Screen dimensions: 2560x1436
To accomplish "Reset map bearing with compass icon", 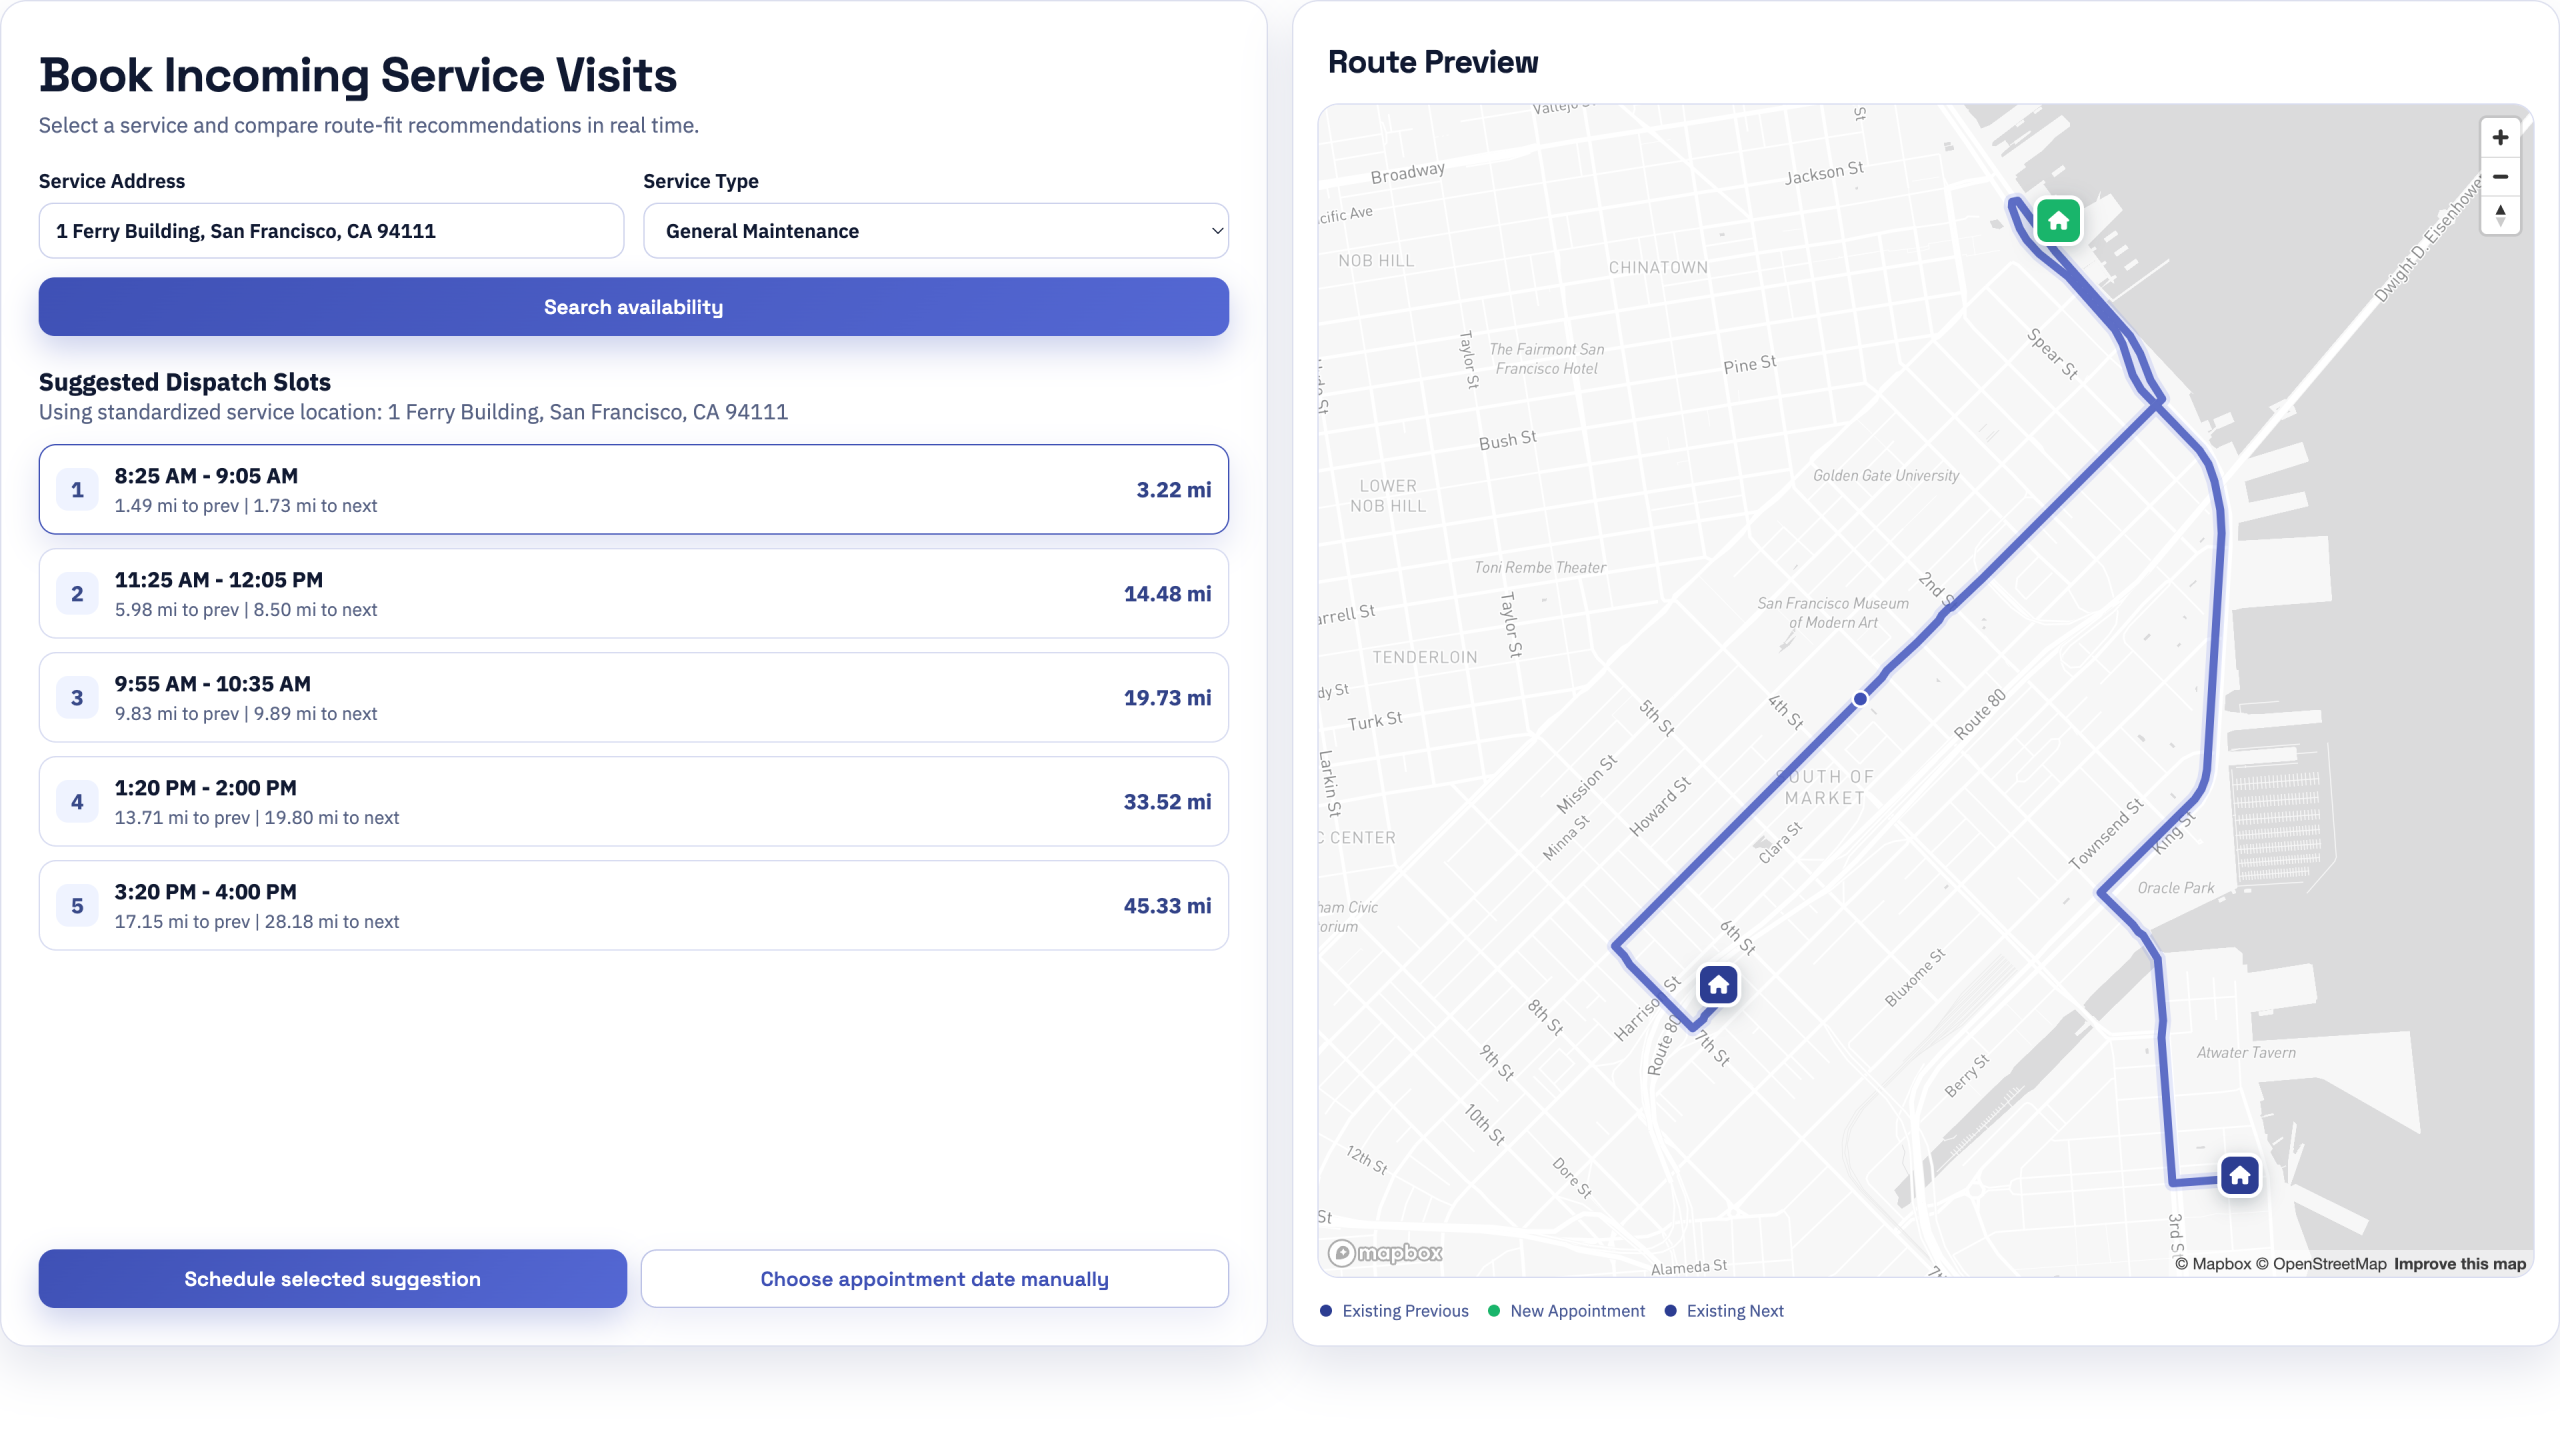I will (2500, 215).
